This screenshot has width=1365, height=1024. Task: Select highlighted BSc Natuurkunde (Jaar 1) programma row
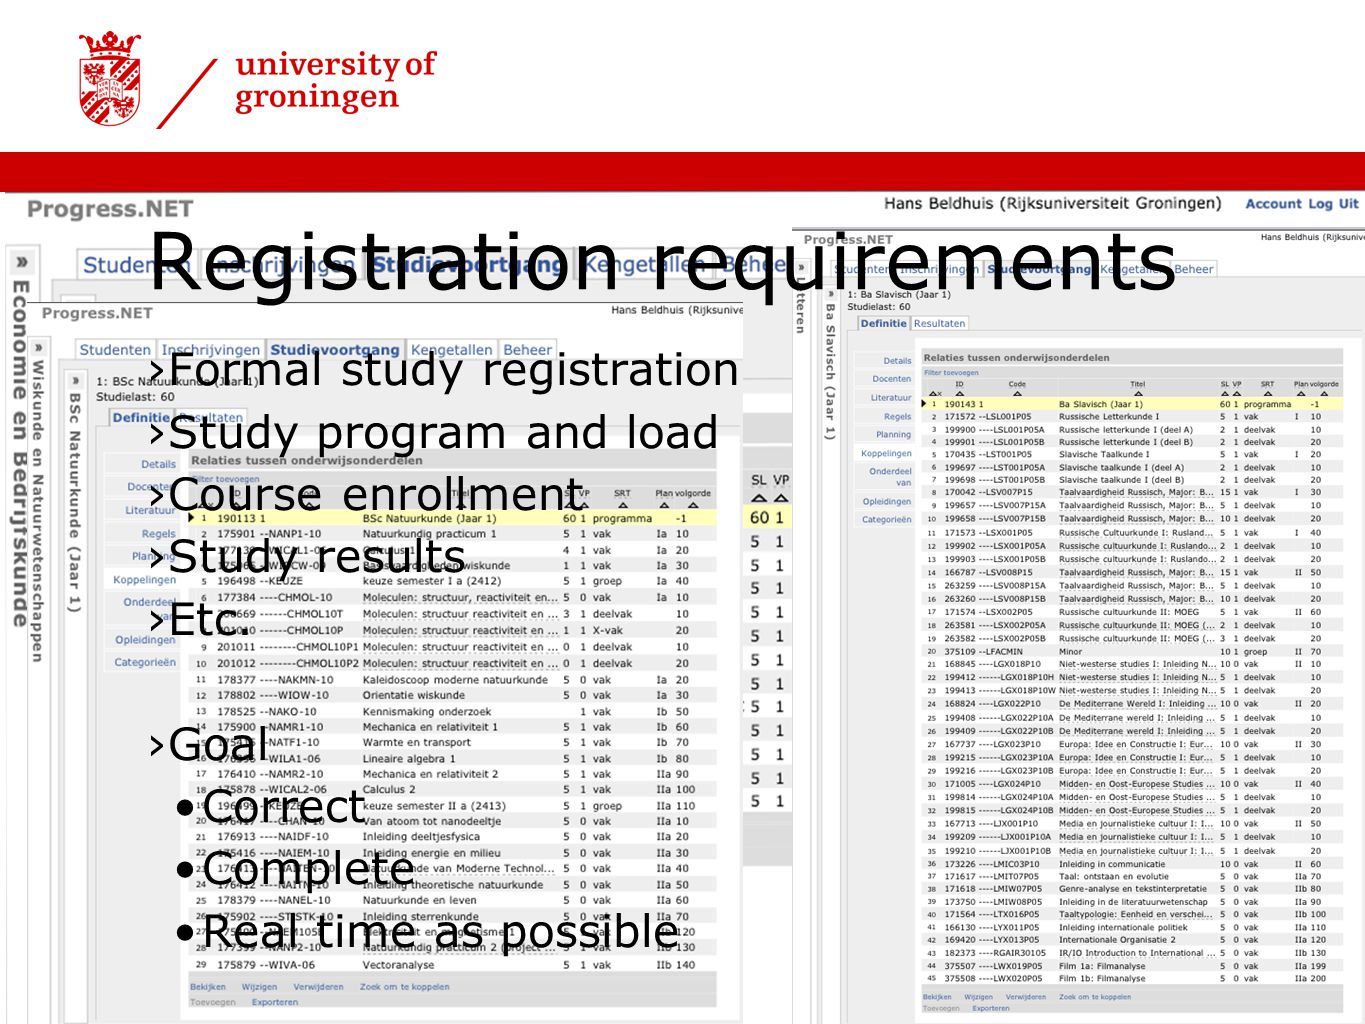[452, 518]
